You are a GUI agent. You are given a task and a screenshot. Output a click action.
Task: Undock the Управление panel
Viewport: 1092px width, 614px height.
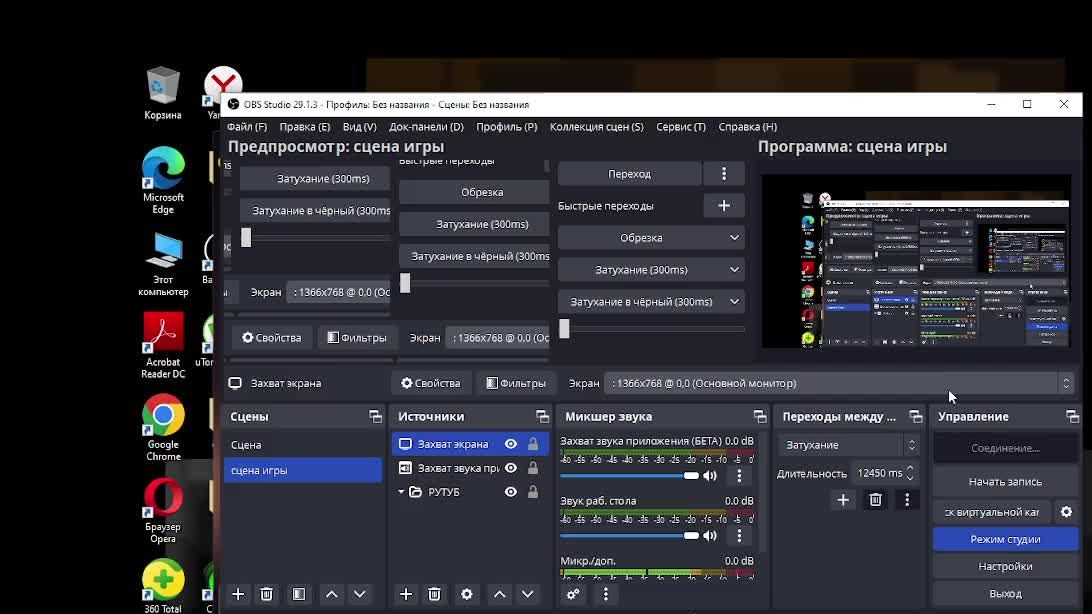(x=1072, y=416)
